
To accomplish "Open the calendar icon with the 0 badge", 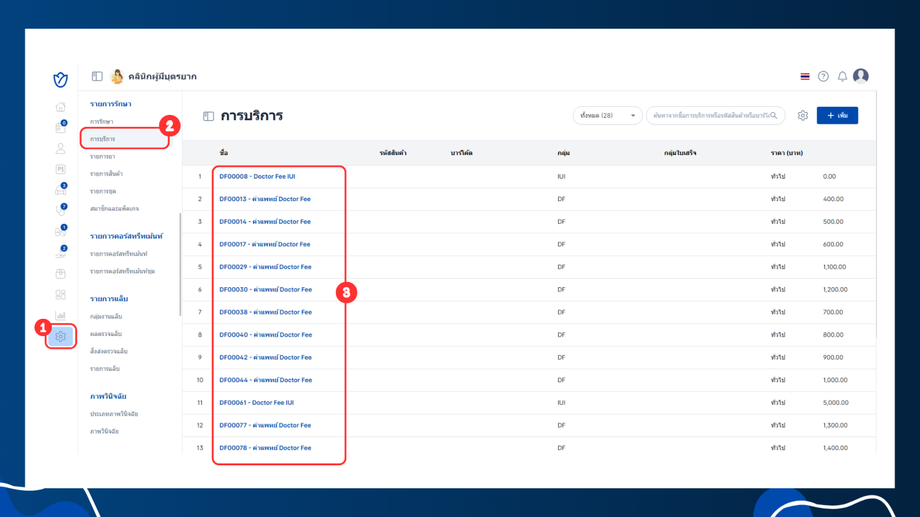I will [x=60, y=127].
